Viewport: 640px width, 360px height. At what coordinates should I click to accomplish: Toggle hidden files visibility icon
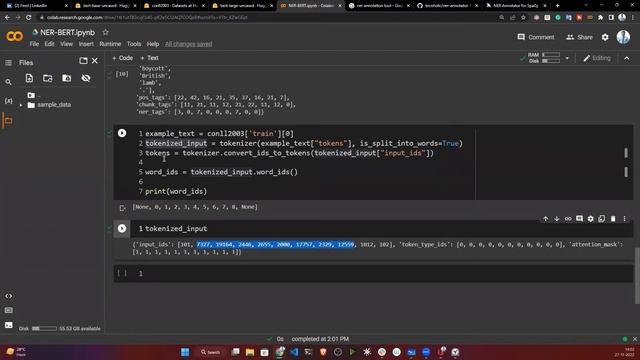pyautogui.click(x=86, y=78)
